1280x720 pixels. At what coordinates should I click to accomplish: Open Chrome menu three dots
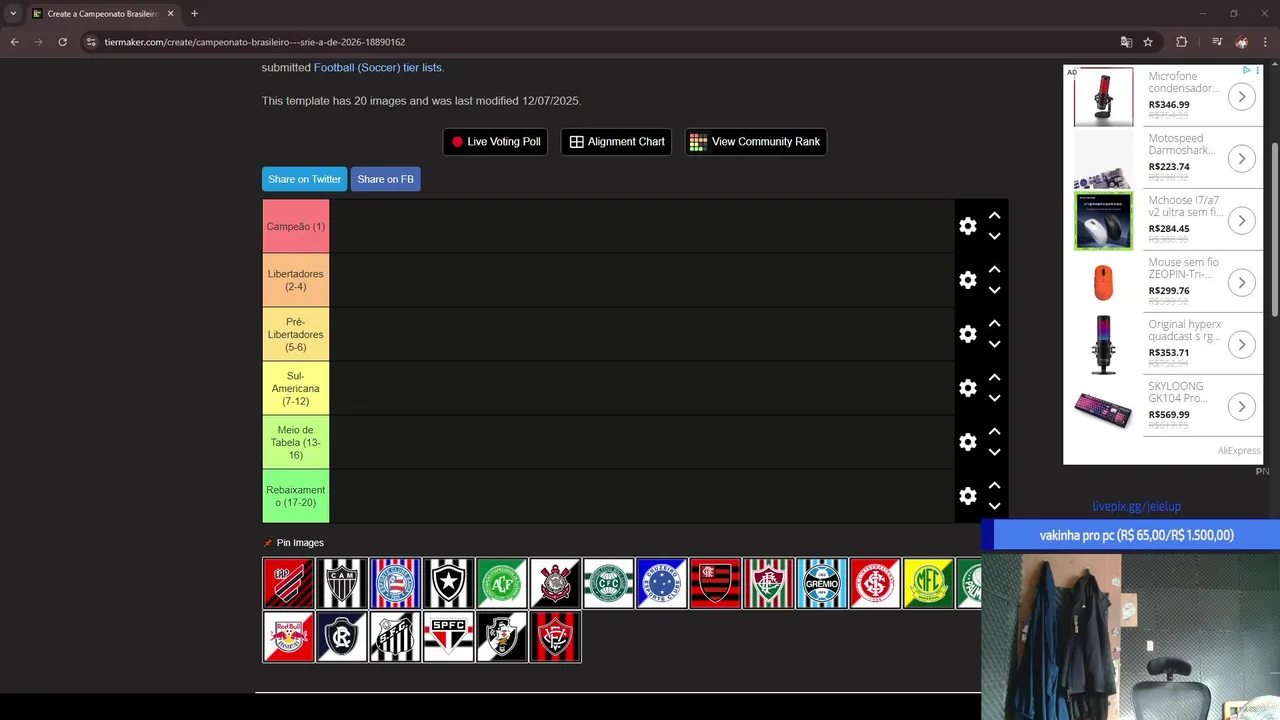tap(1265, 42)
